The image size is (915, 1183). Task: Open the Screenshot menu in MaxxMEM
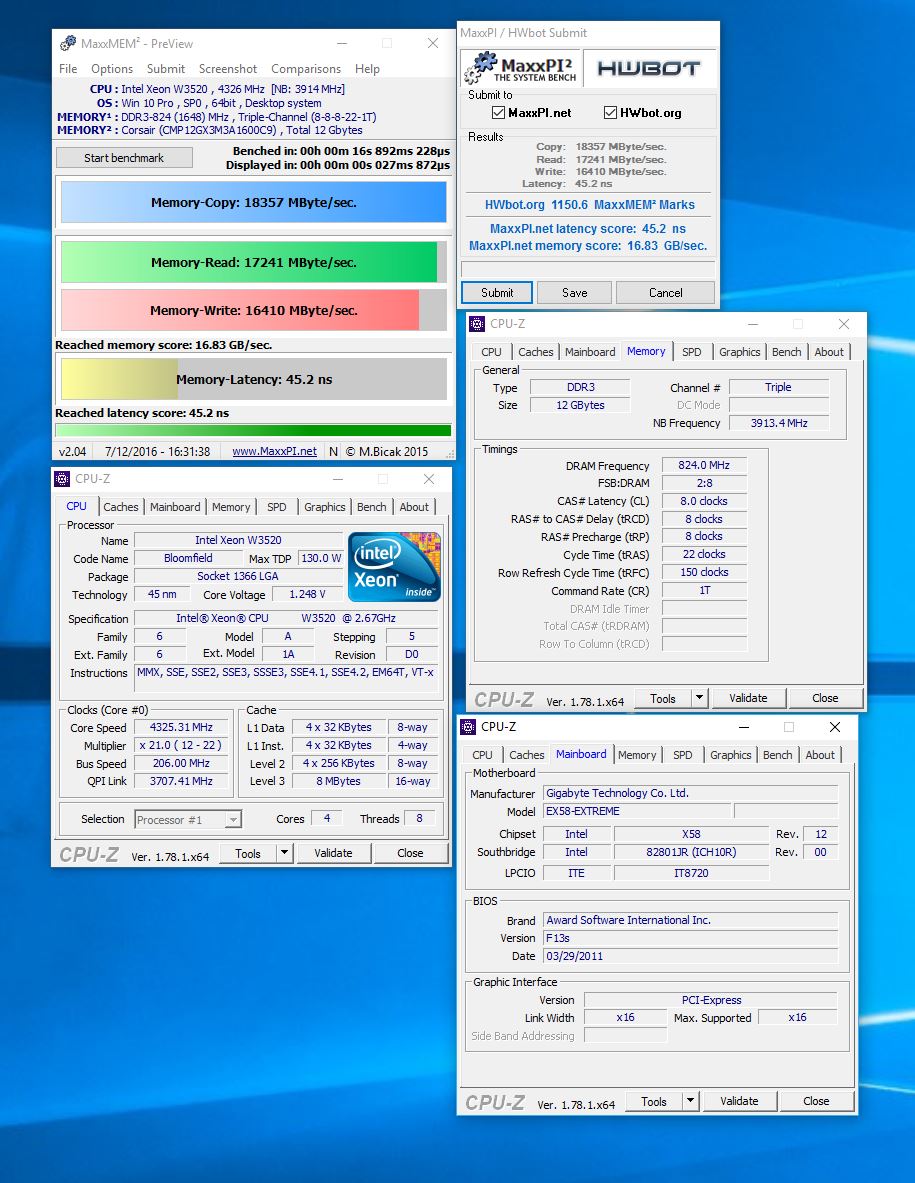click(x=228, y=69)
